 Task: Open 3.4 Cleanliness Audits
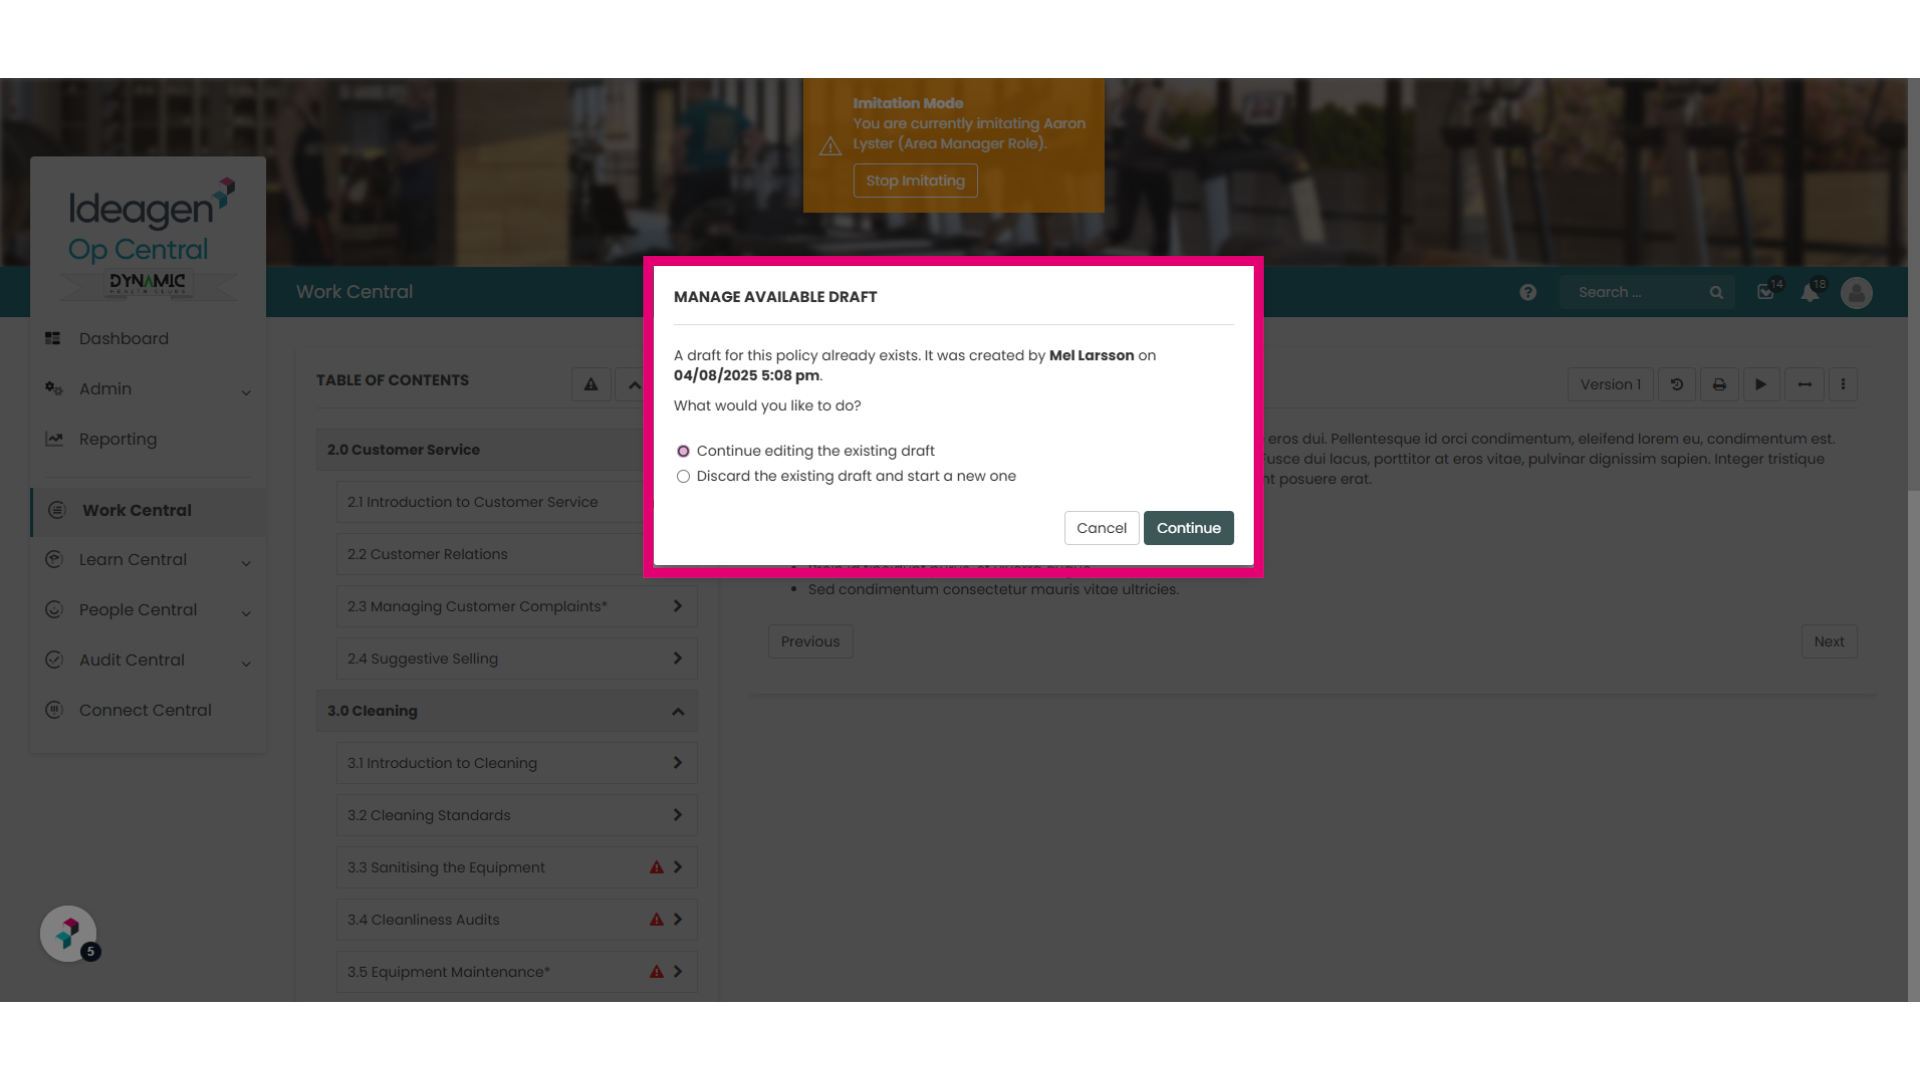tap(517, 919)
